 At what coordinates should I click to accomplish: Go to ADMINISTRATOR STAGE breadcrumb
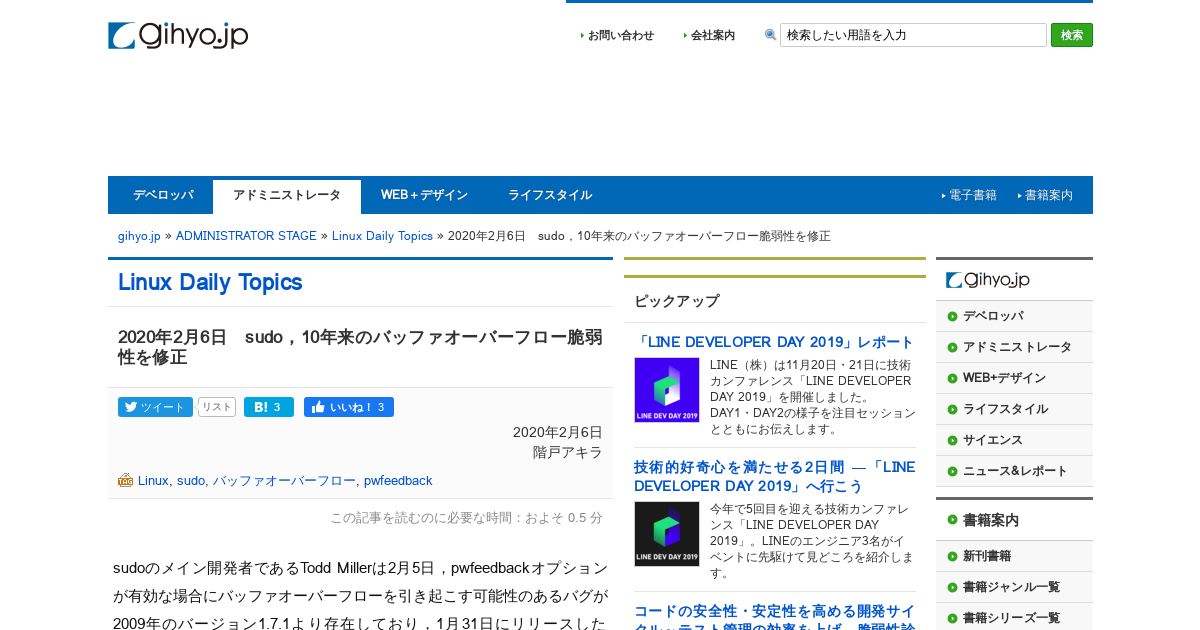(246, 236)
